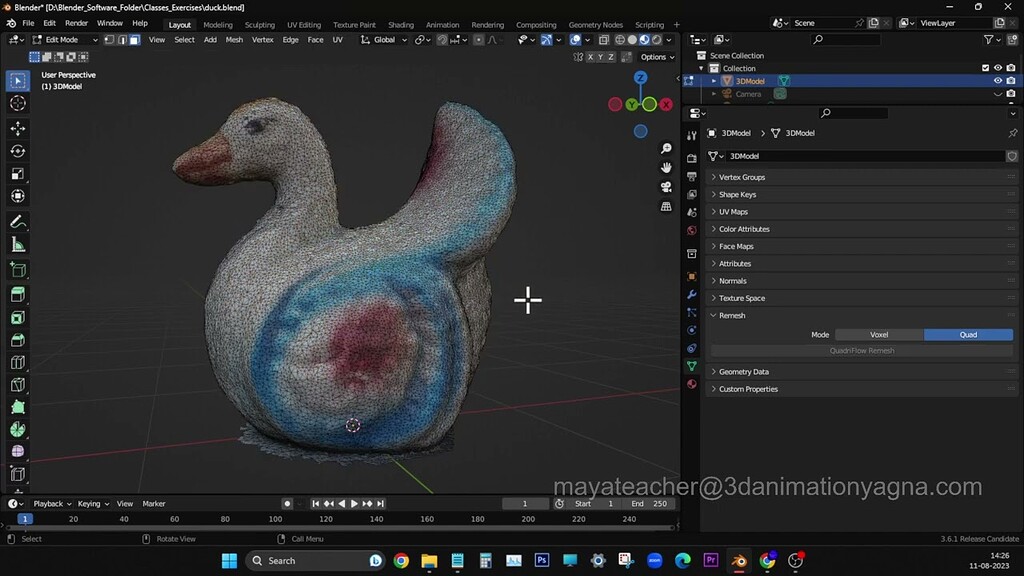Hide the 3DModel object in the outliner
1024x576 pixels.
[996, 80]
